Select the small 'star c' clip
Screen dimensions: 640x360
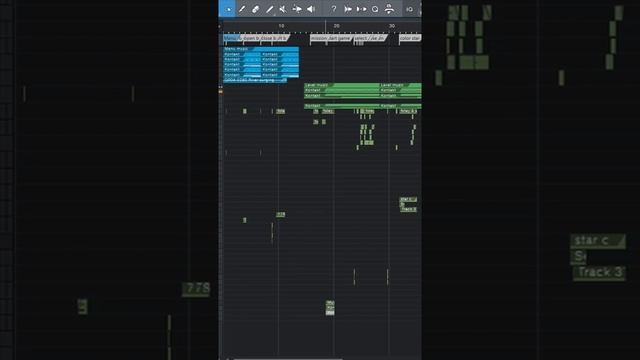coord(408,199)
